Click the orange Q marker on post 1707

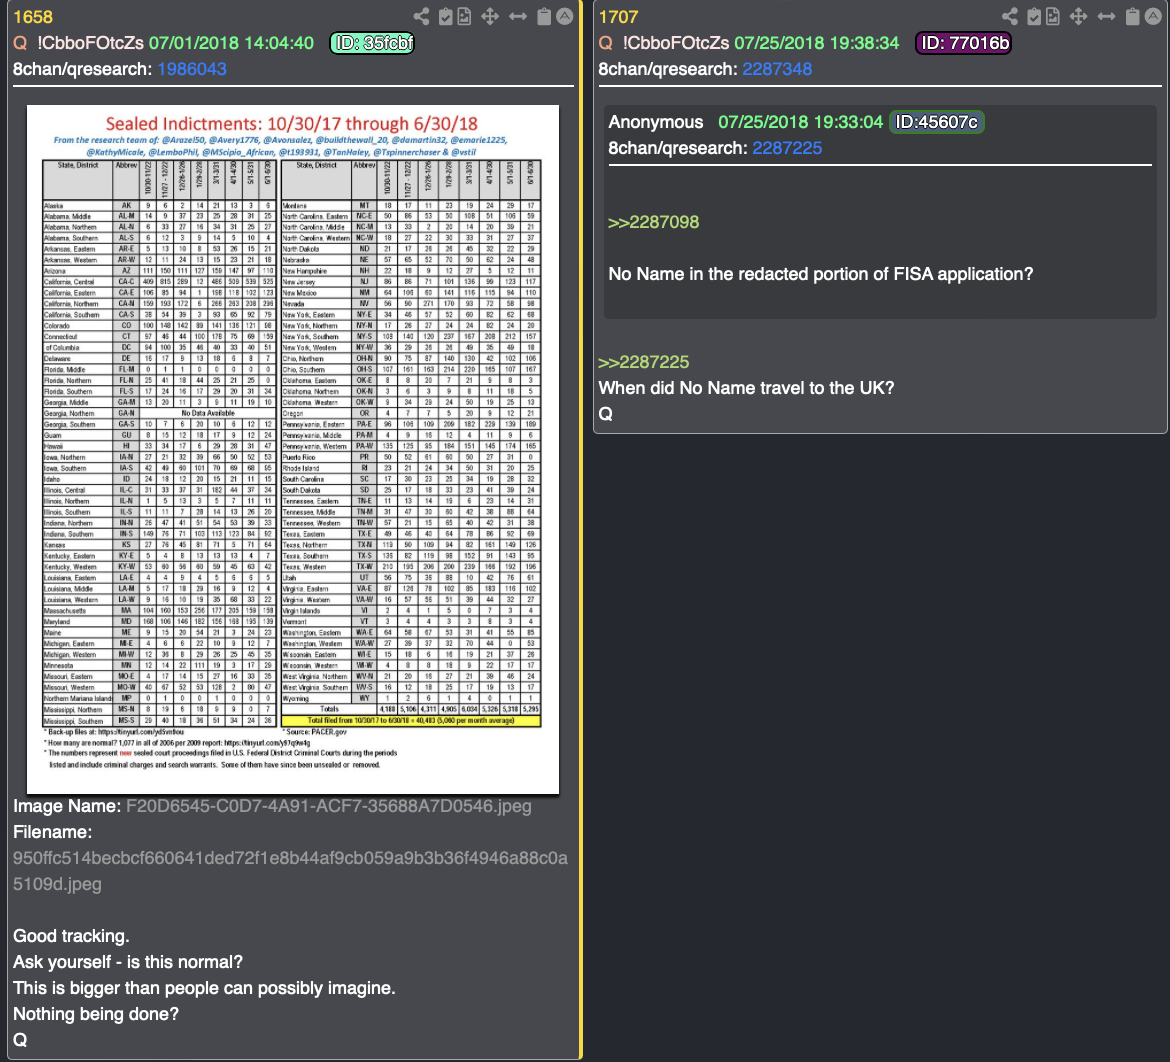click(x=606, y=43)
